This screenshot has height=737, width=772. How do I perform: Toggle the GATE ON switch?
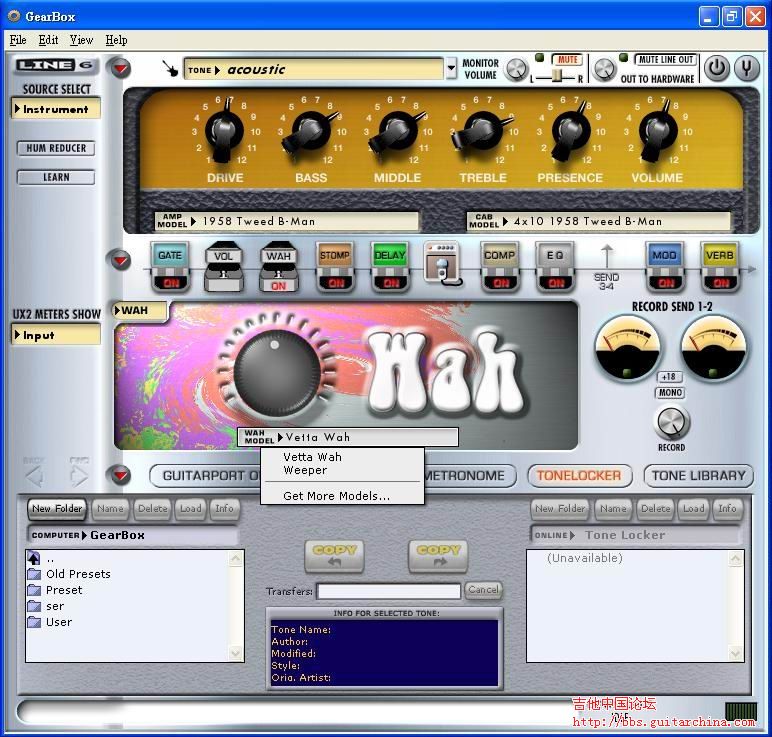pyautogui.click(x=171, y=283)
